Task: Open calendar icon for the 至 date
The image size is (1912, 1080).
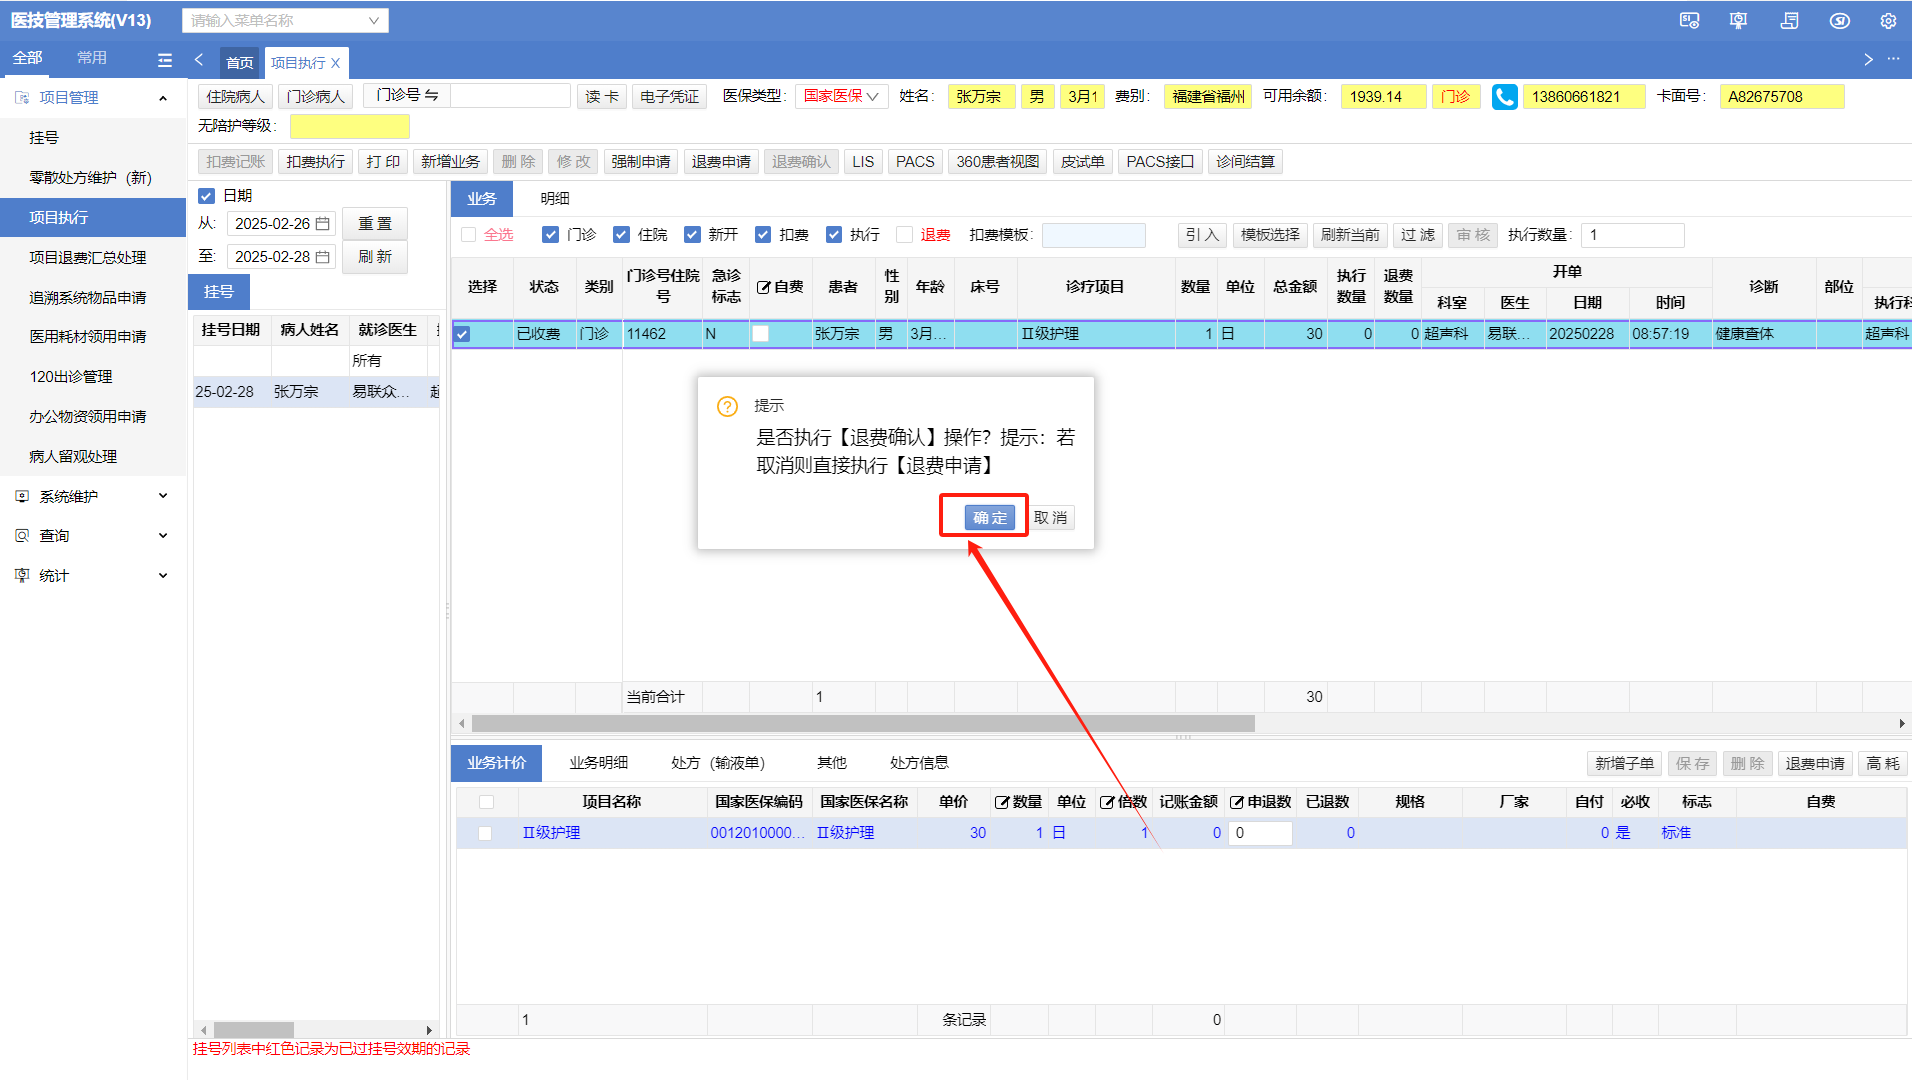Action: click(x=323, y=257)
